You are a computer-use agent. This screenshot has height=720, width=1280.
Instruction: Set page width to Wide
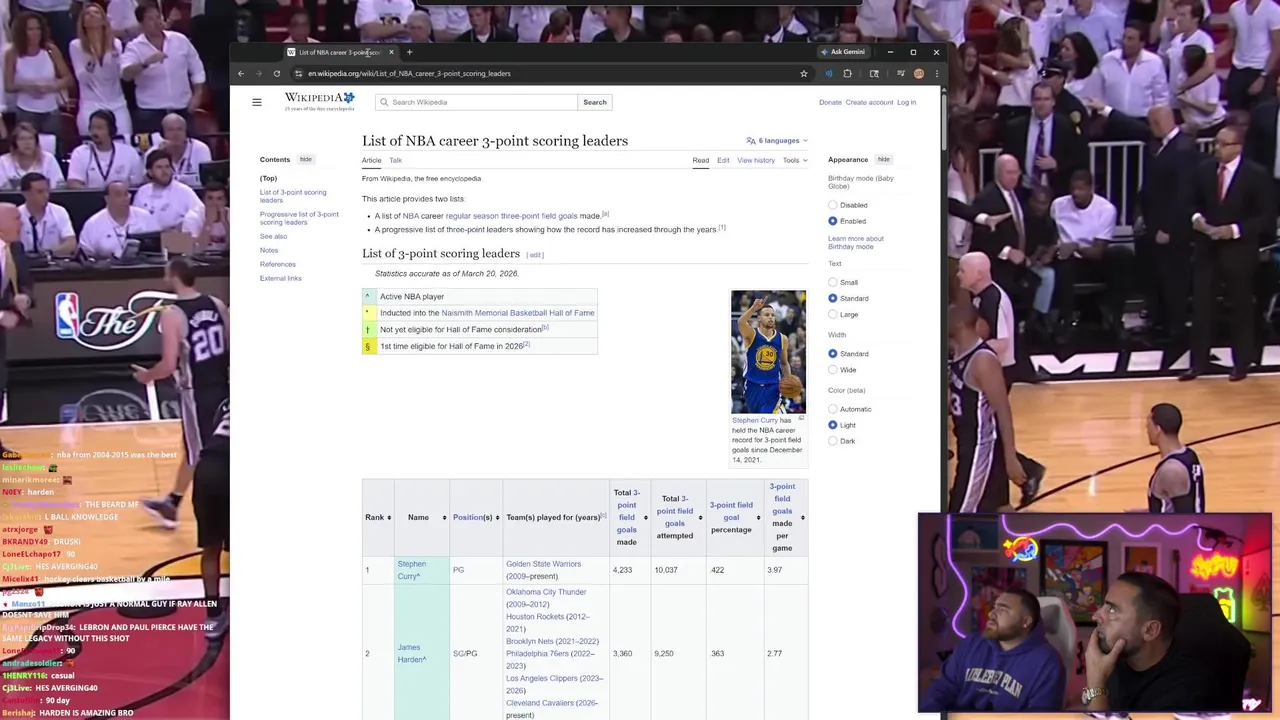(x=833, y=370)
